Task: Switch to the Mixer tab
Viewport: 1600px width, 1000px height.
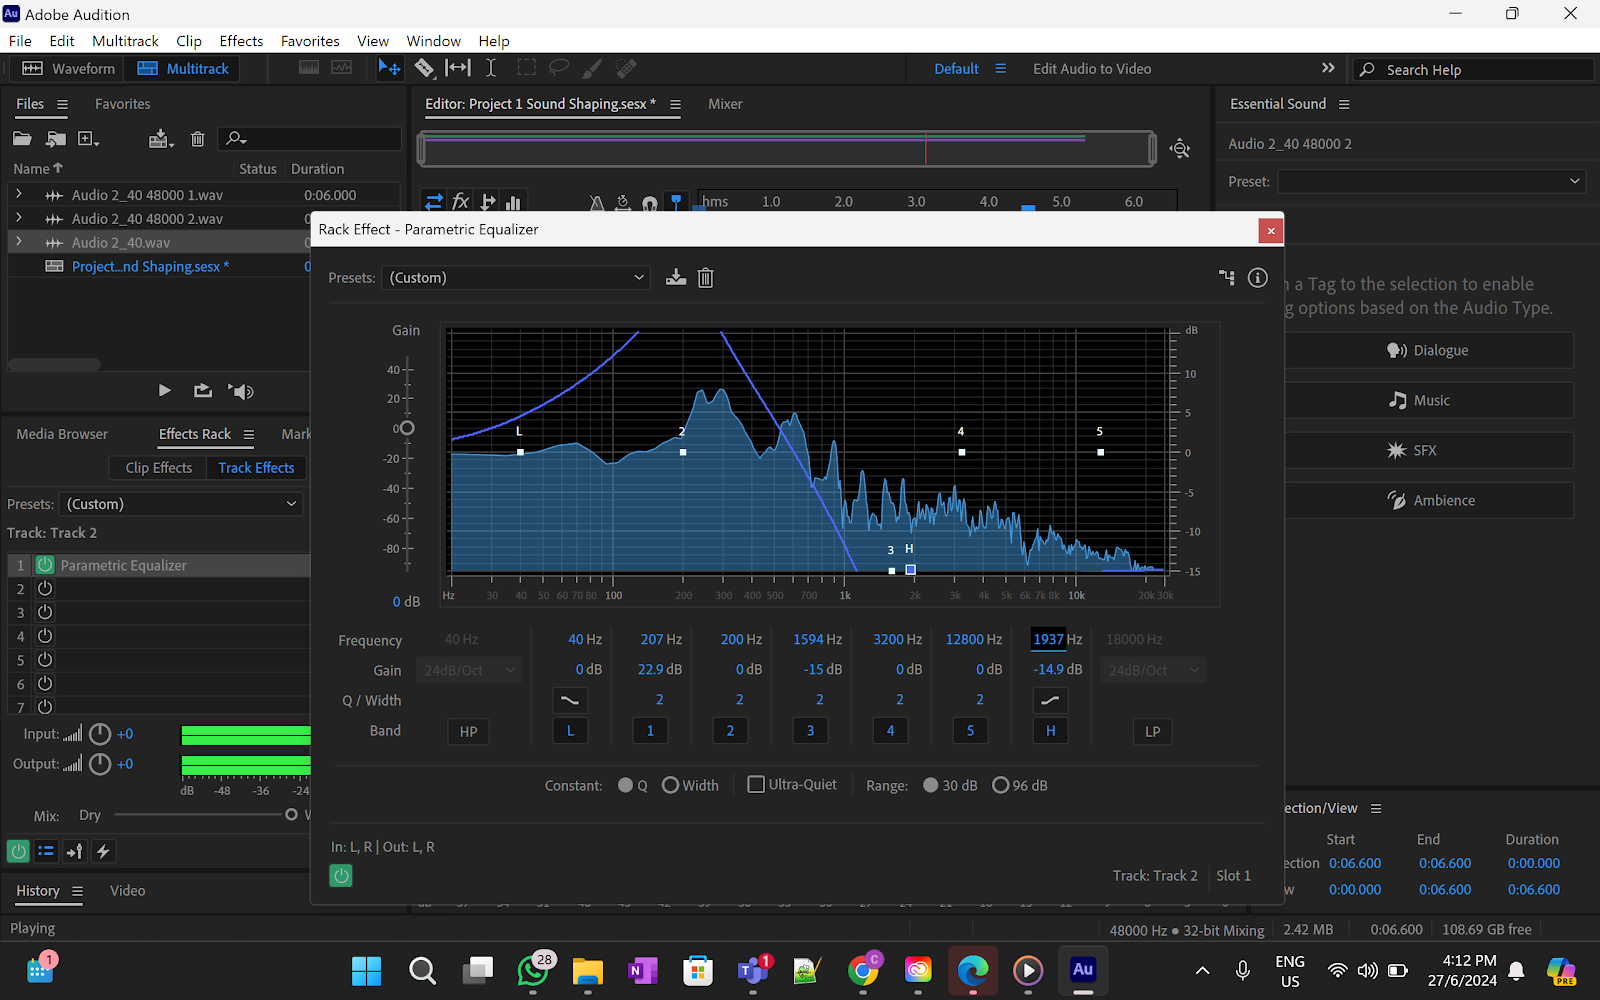Action: pos(725,104)
